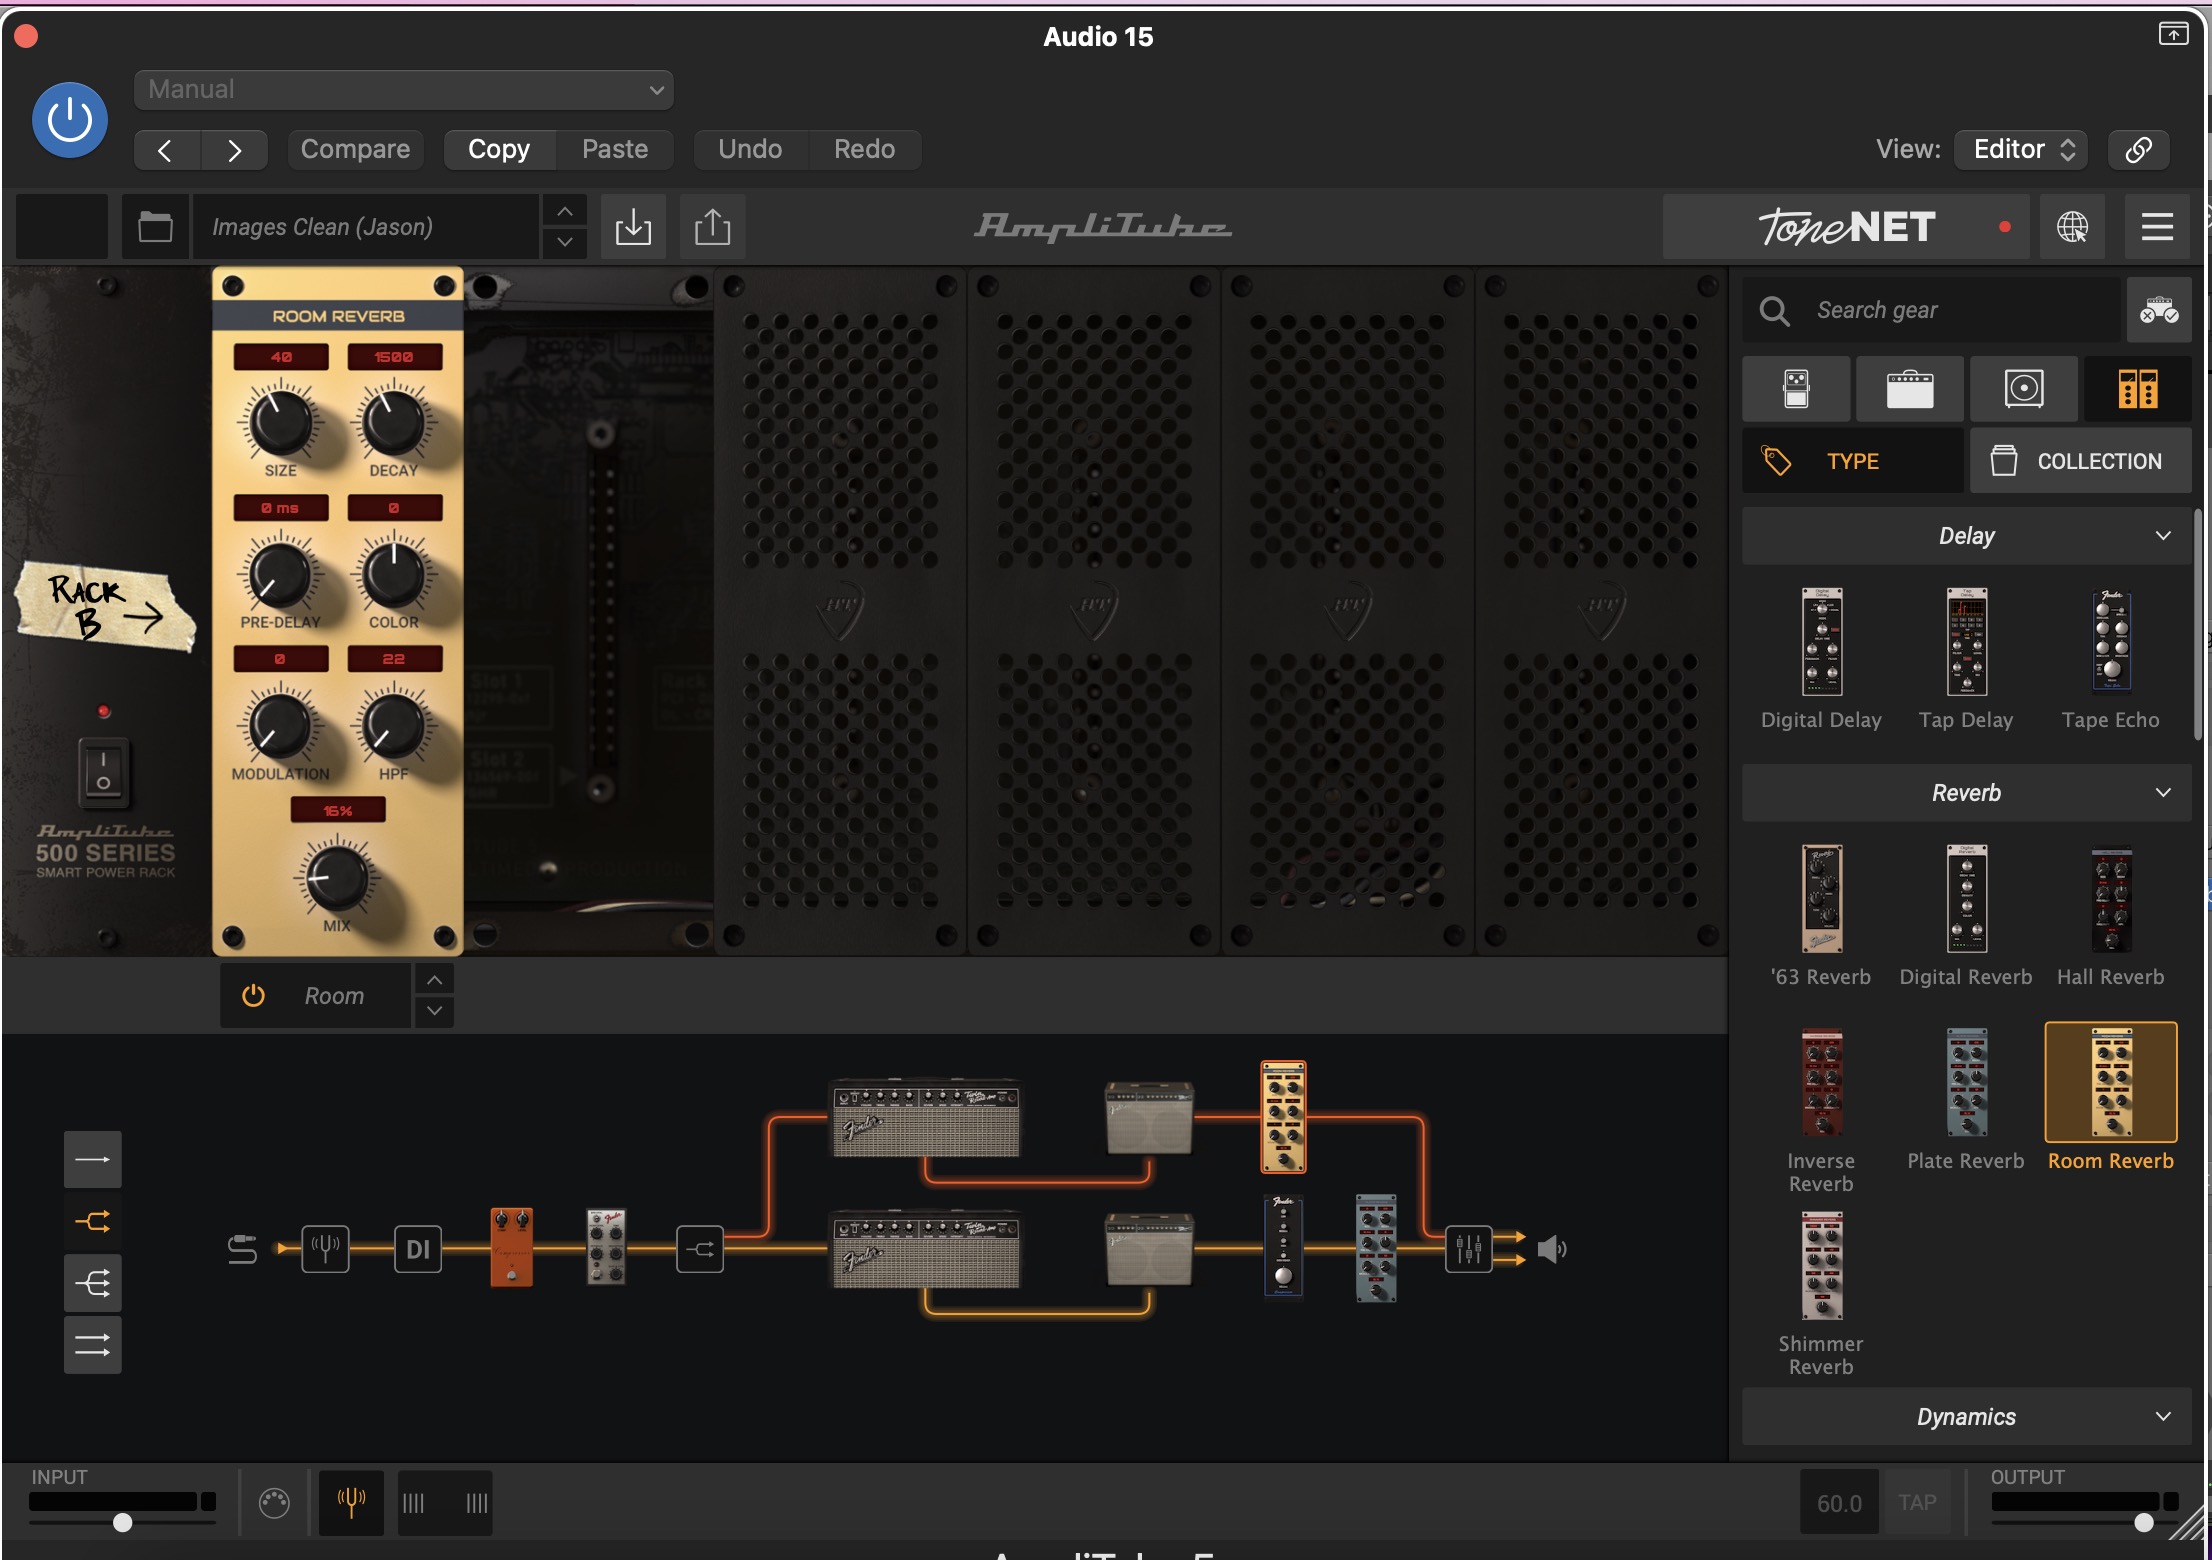Toggle the tuner in bottom bar
This screenshot has width=2212, height=1560.
tap(351, 1502)
